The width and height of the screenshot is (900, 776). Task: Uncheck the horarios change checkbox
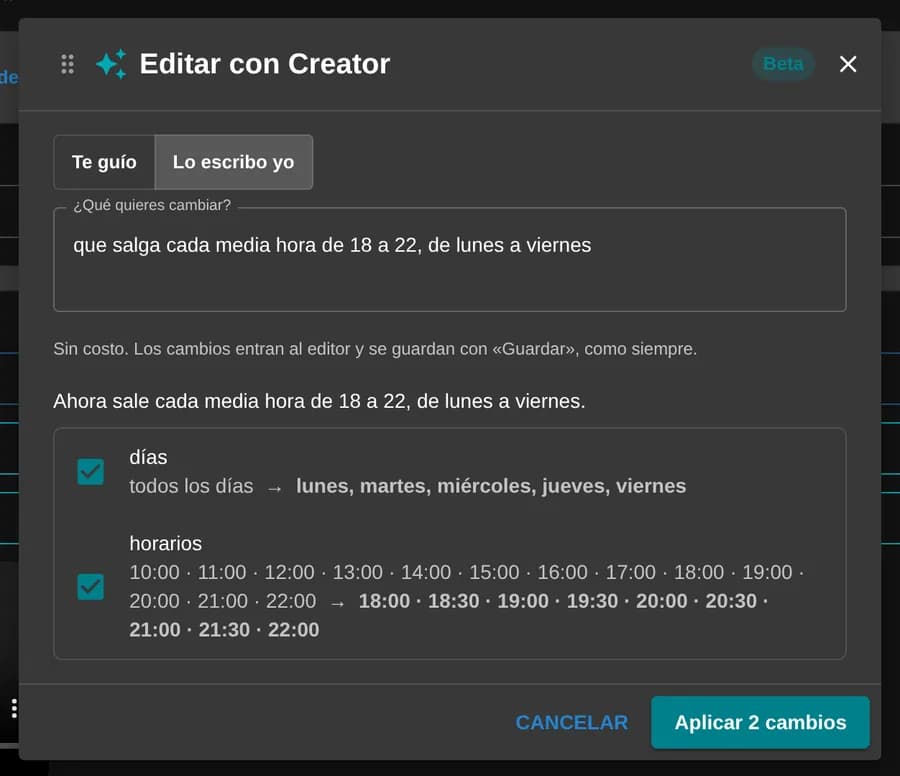click(91, 587)
